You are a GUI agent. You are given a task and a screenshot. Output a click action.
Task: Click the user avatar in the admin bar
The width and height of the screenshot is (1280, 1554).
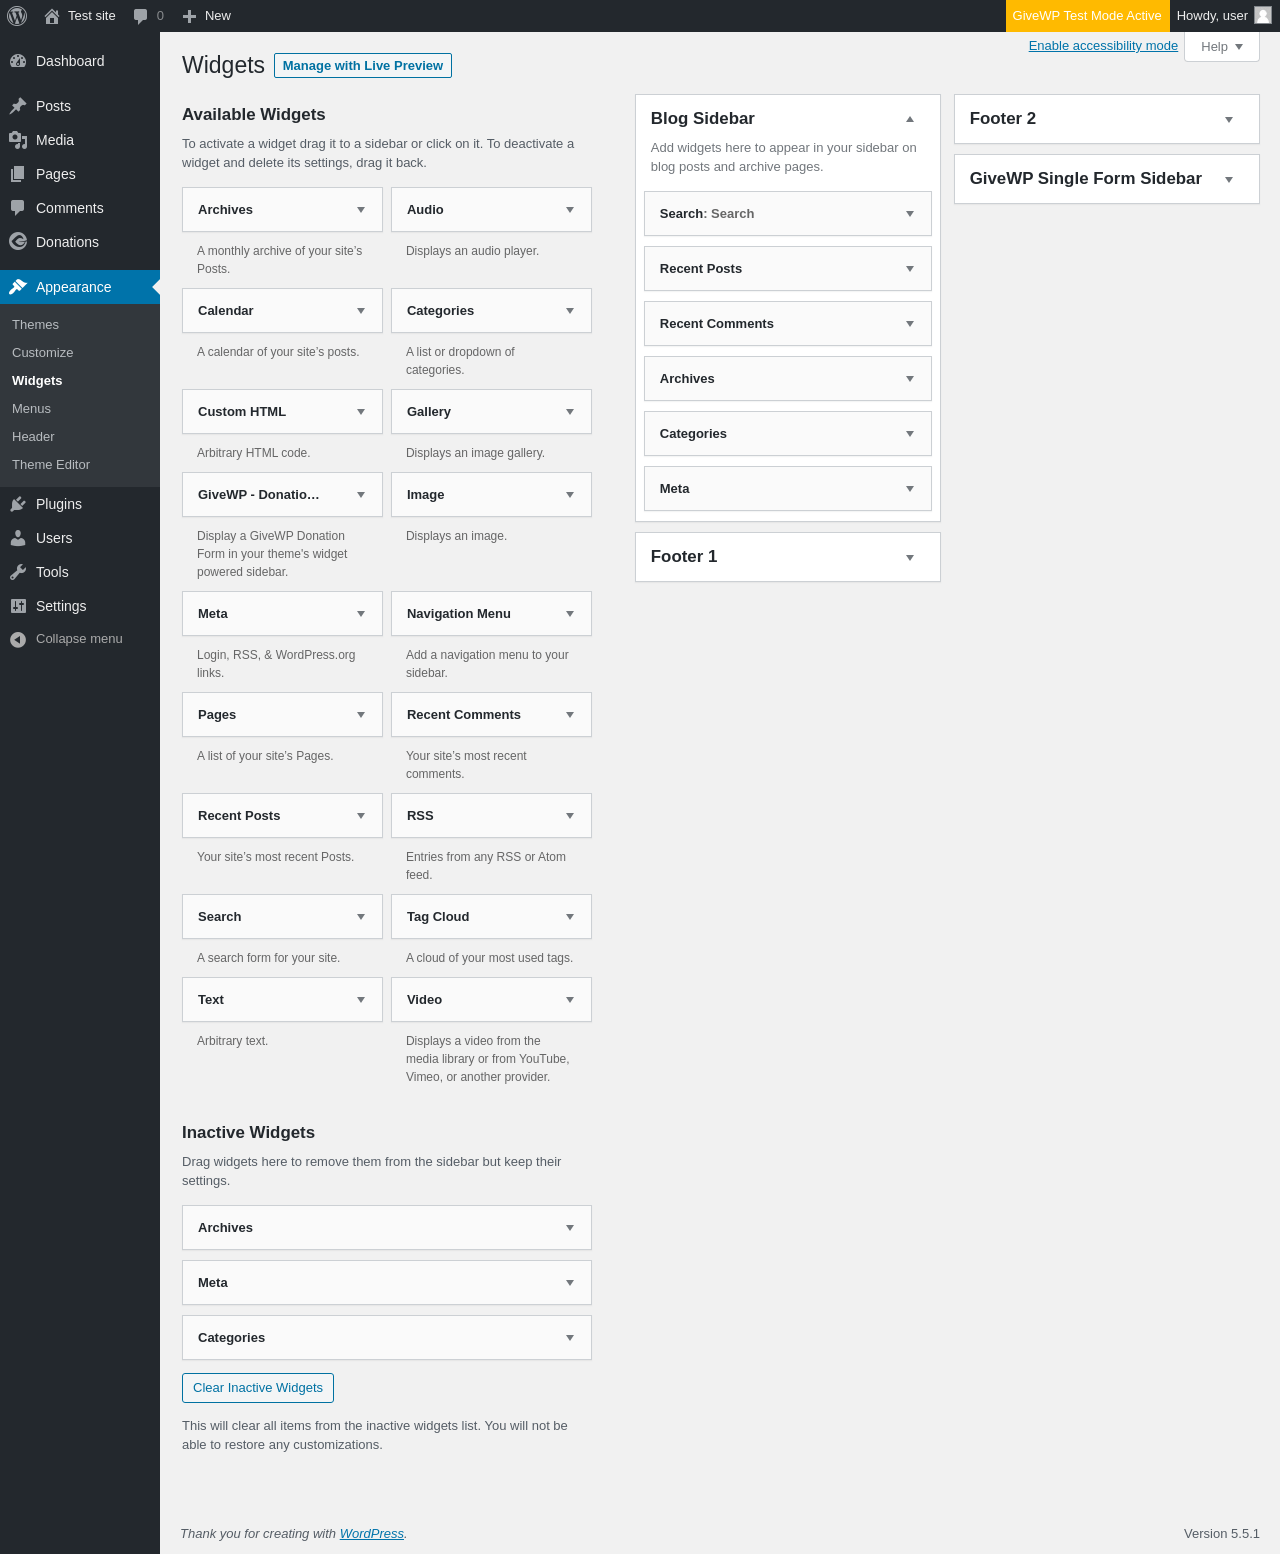tap(1263, 15)
